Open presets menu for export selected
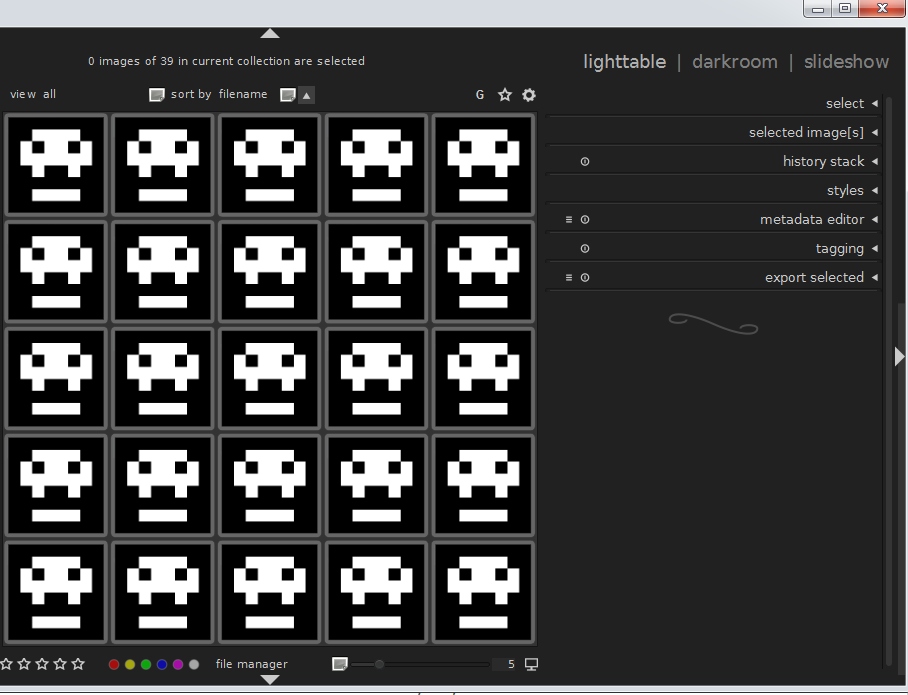The image size is (908, 695). [x=569, y=277]
